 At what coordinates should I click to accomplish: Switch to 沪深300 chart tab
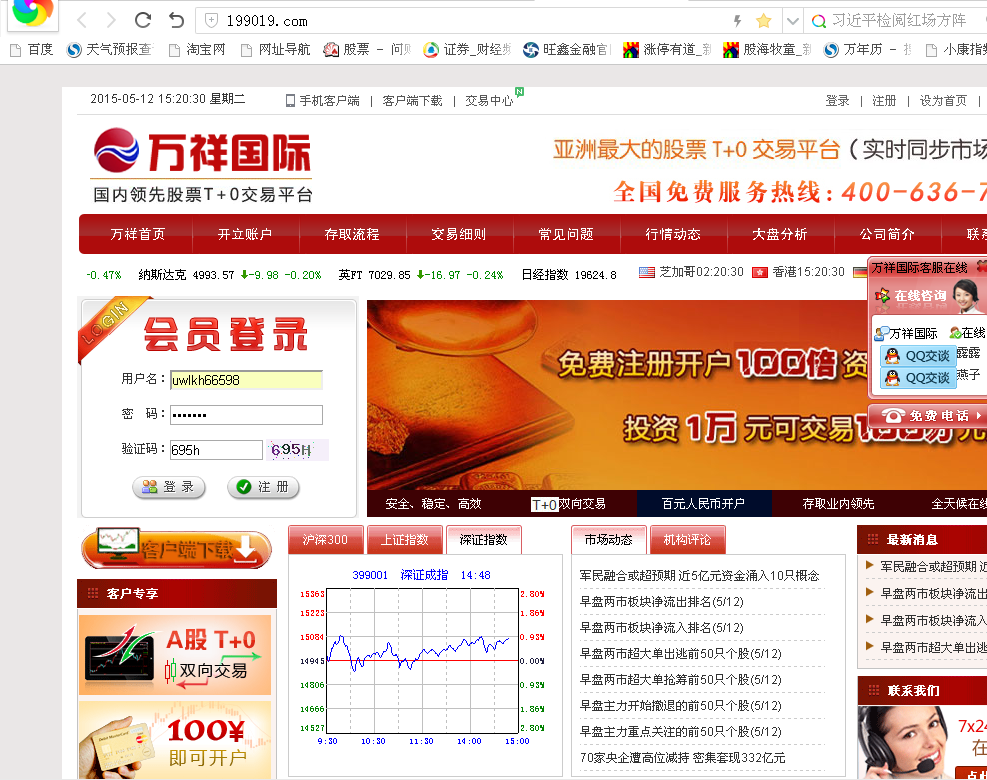[x=325, y=540]
